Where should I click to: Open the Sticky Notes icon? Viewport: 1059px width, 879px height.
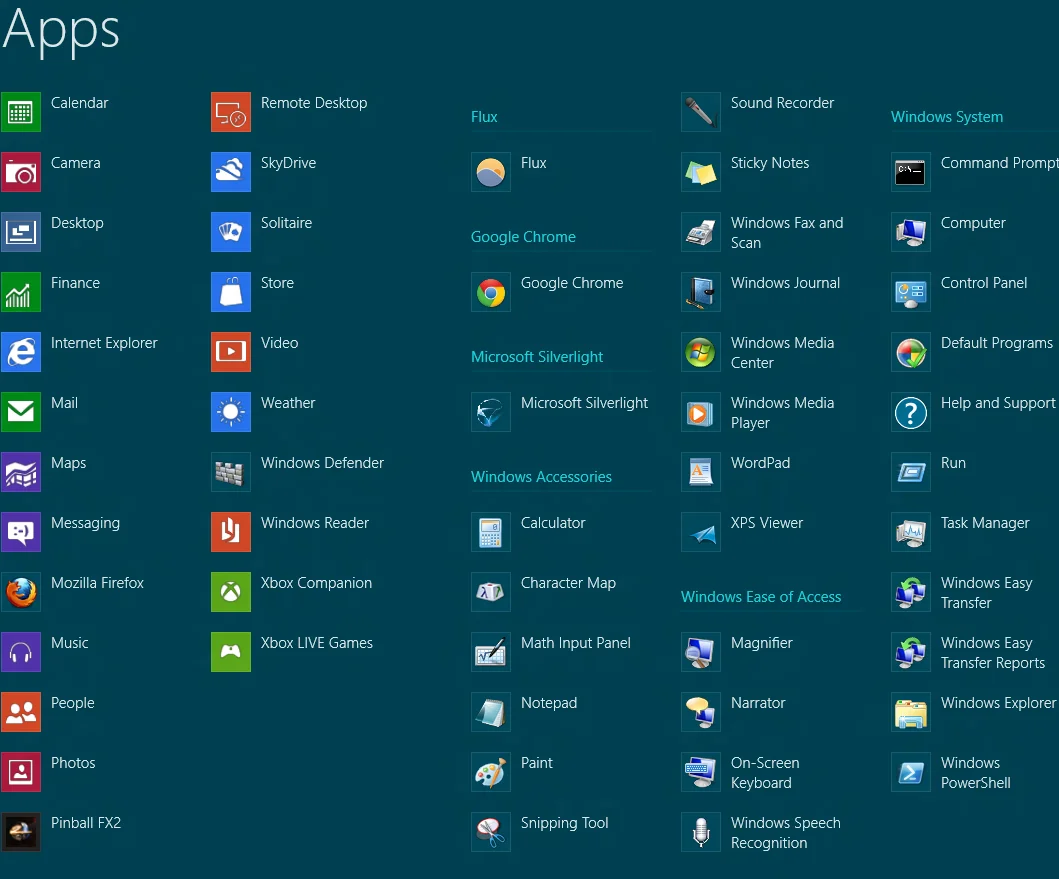click(x=700, y=172)
